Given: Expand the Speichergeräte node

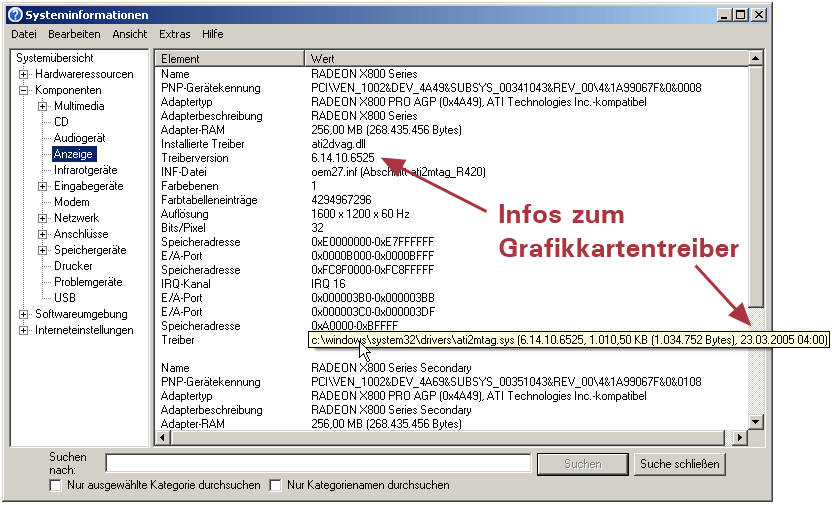Looking at the screenshot, I should click(42, 250).
